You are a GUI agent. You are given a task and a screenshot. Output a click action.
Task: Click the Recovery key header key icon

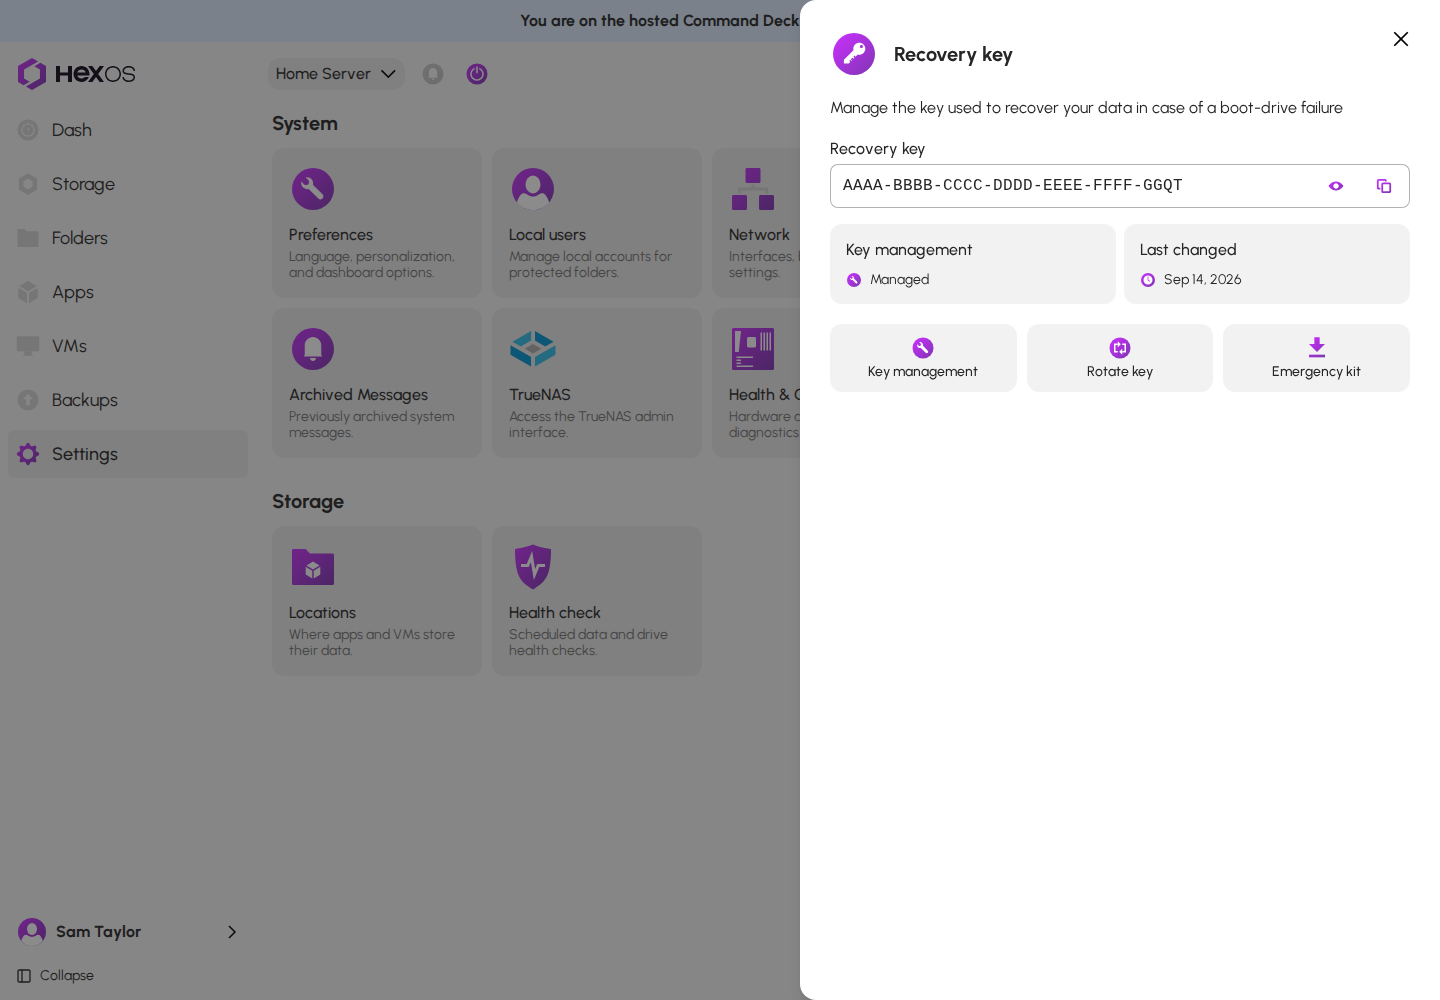(x=854, y=54)
